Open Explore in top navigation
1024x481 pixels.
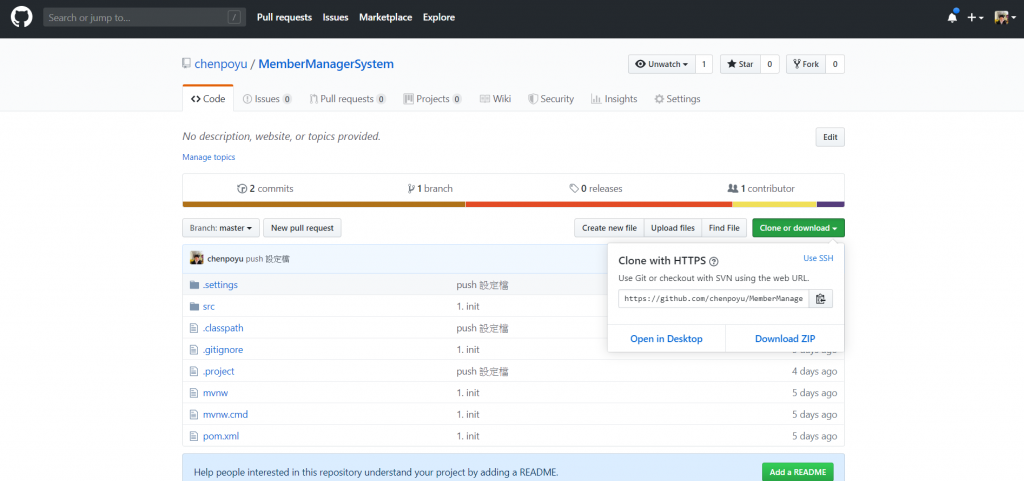tap(439, 18)
